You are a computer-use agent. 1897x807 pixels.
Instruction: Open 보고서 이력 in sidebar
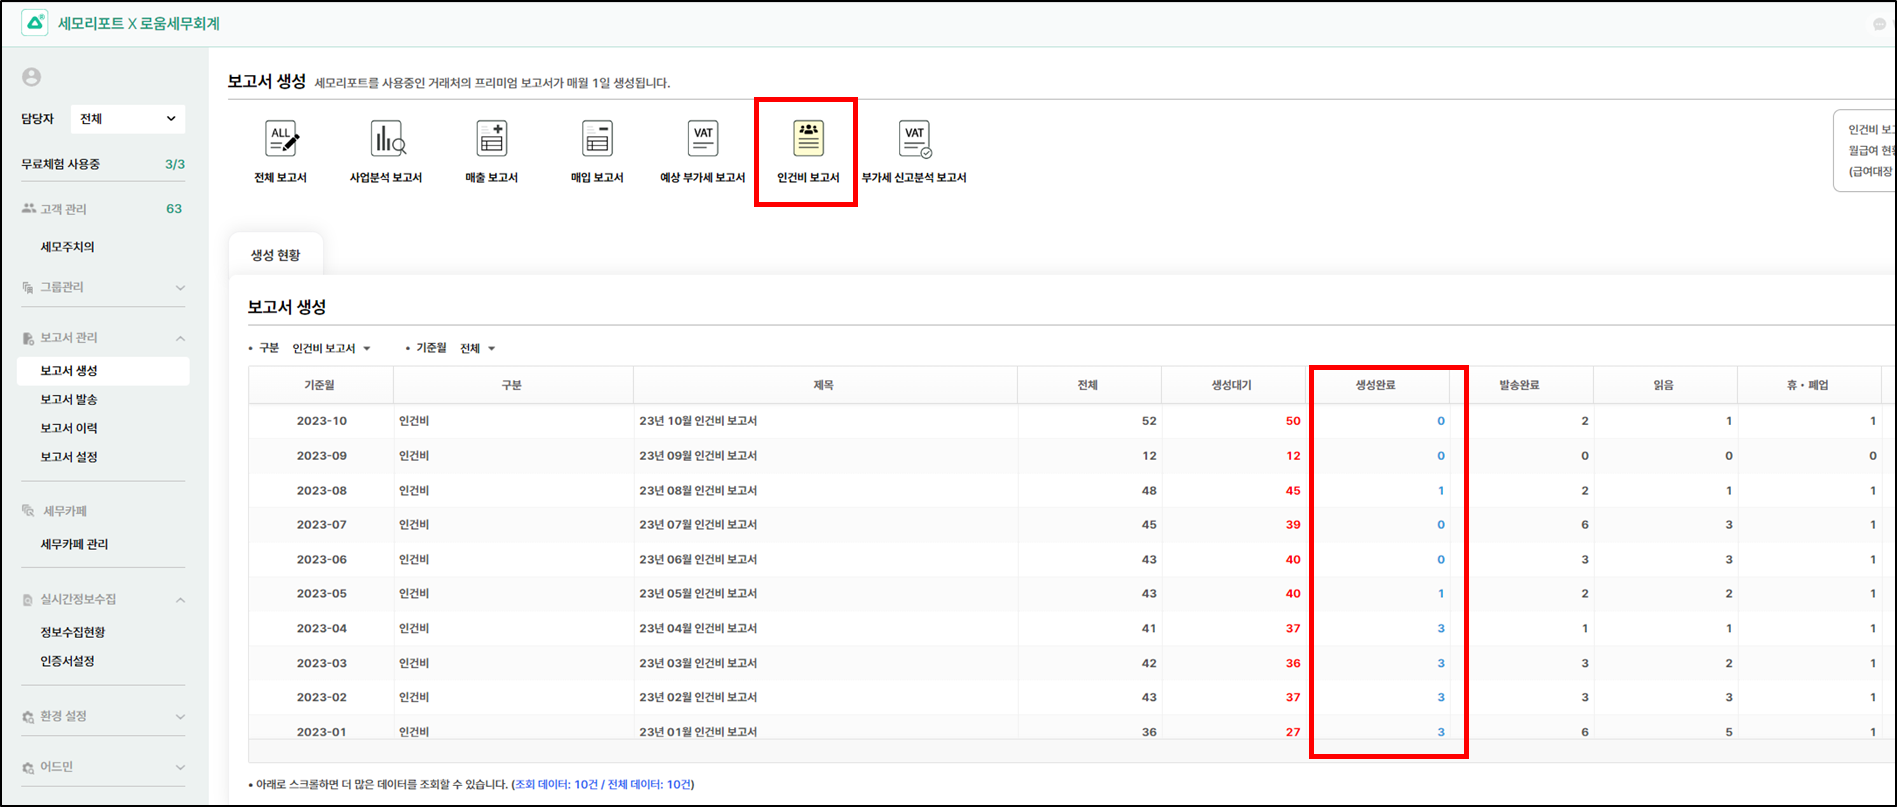point(69,428)
